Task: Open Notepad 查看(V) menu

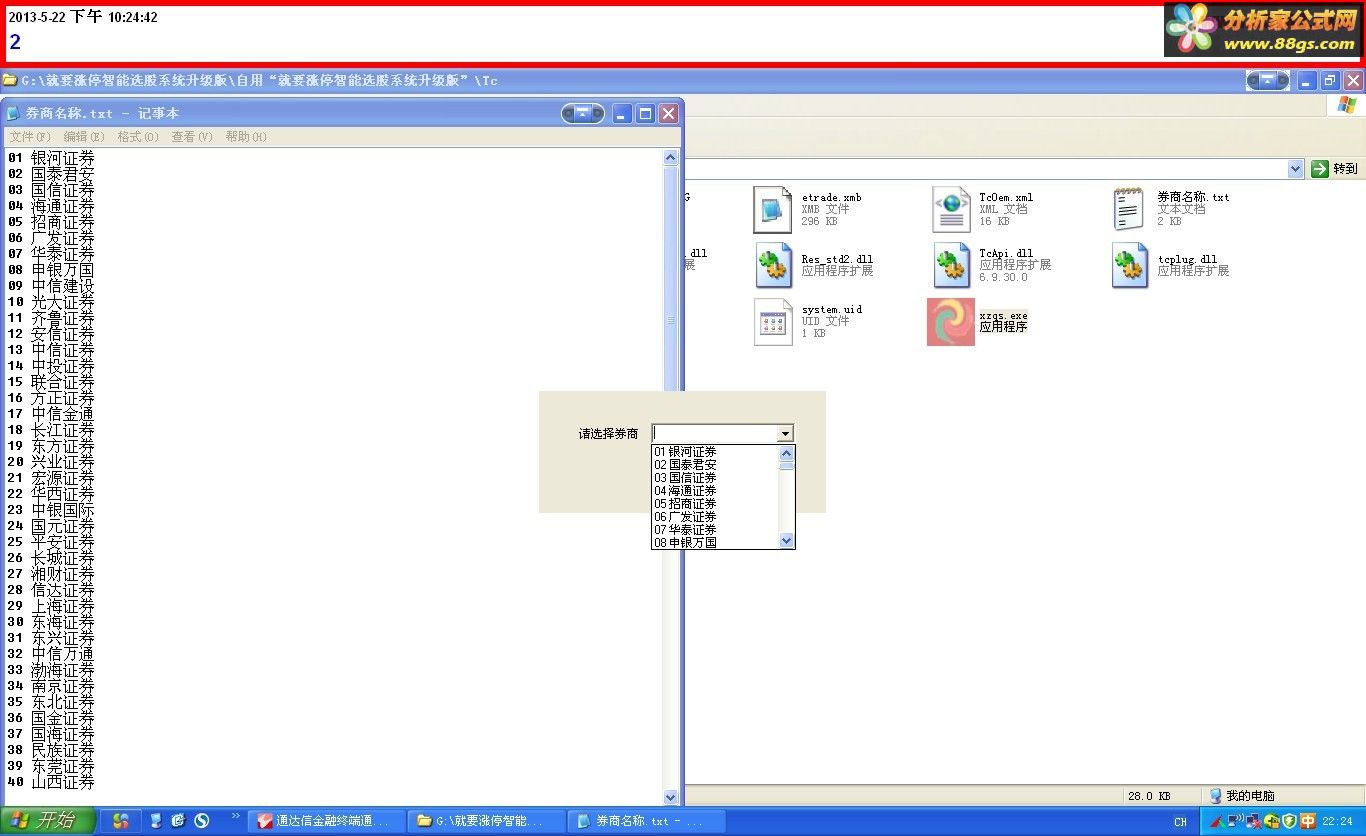Action: pos(192,137)
